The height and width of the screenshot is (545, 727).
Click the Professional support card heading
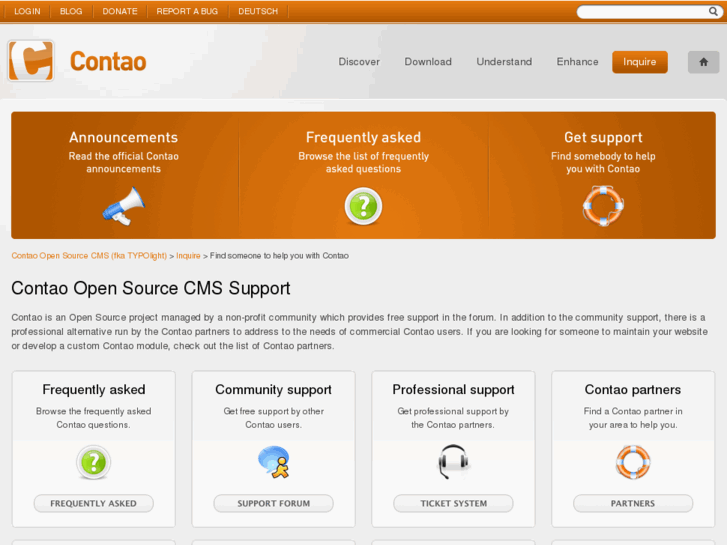tap(453, 390)
